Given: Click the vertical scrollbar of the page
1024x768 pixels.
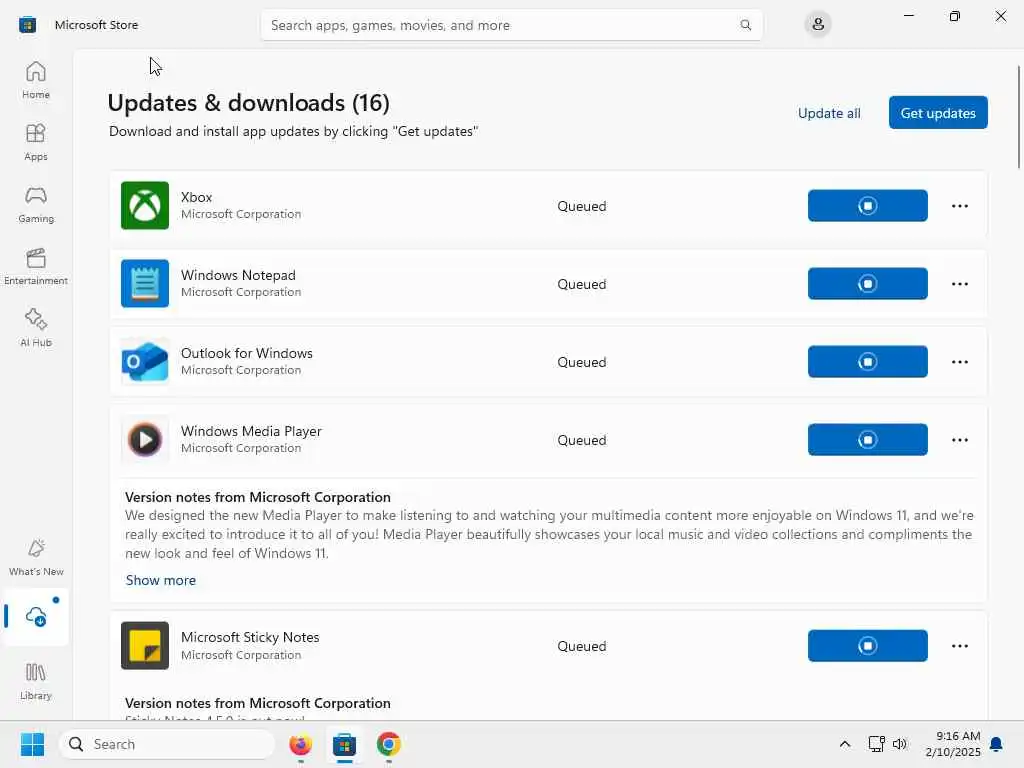Looking at the screenshot, I should point(1019,118).
